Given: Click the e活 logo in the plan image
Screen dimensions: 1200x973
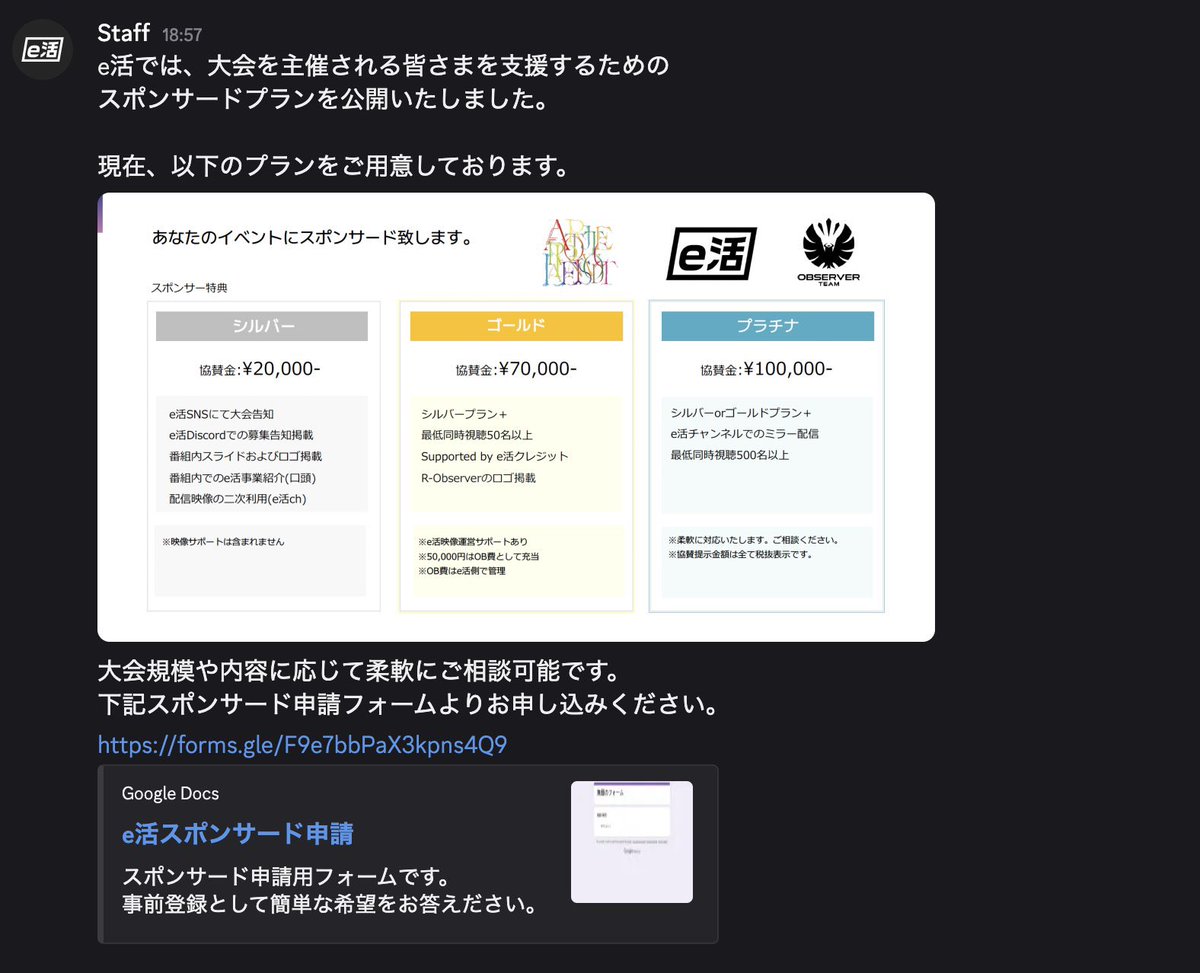Looking at the screenshot, I should (711, 253).
